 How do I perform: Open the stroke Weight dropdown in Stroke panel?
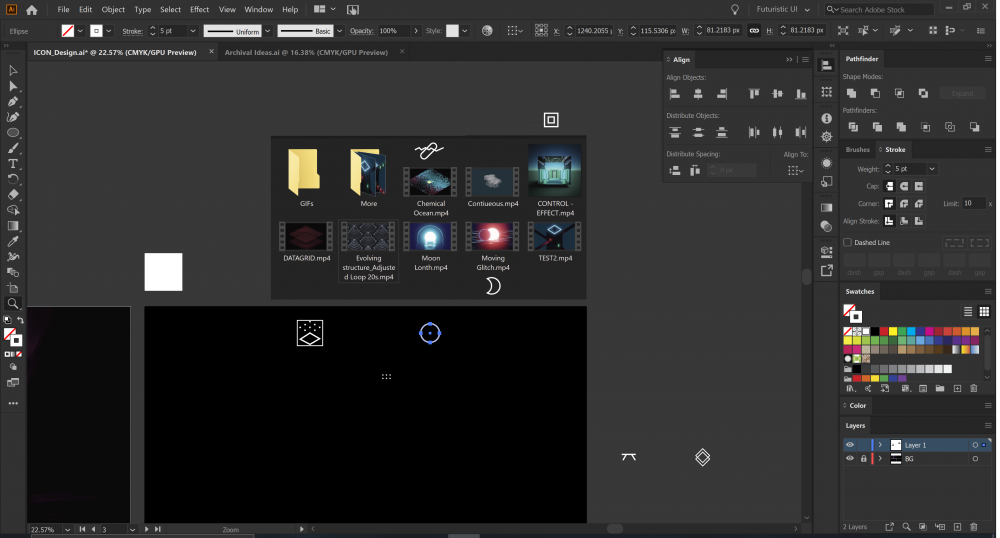932,169
